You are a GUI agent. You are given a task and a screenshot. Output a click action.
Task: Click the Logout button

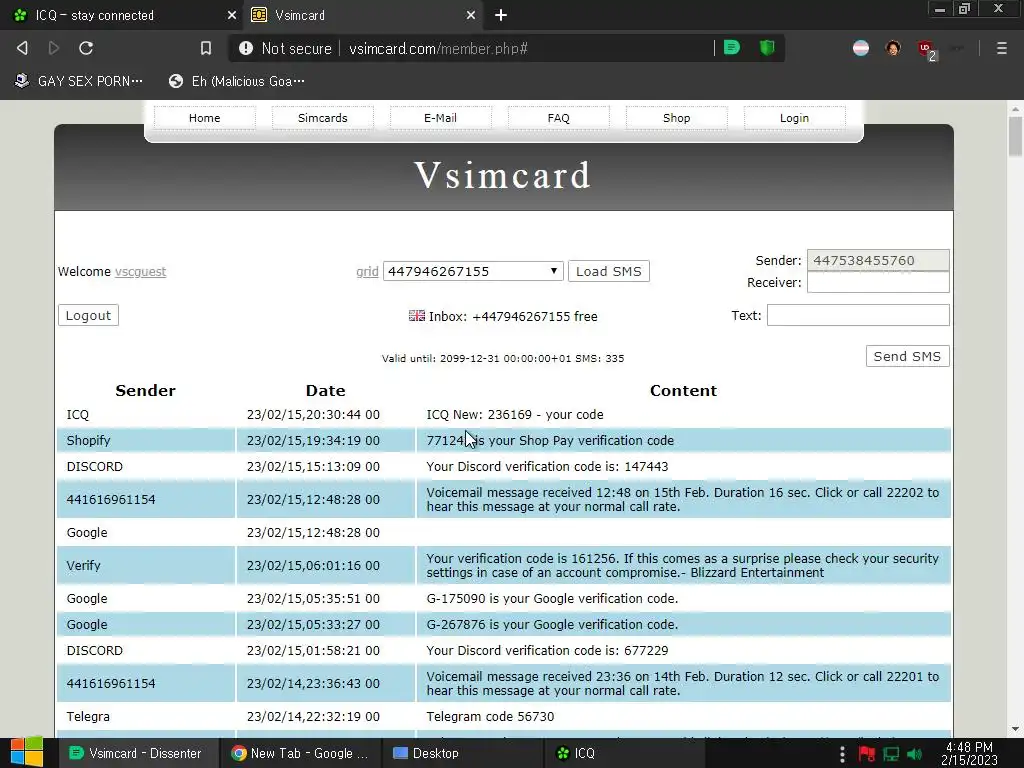(x=88, y=315)
